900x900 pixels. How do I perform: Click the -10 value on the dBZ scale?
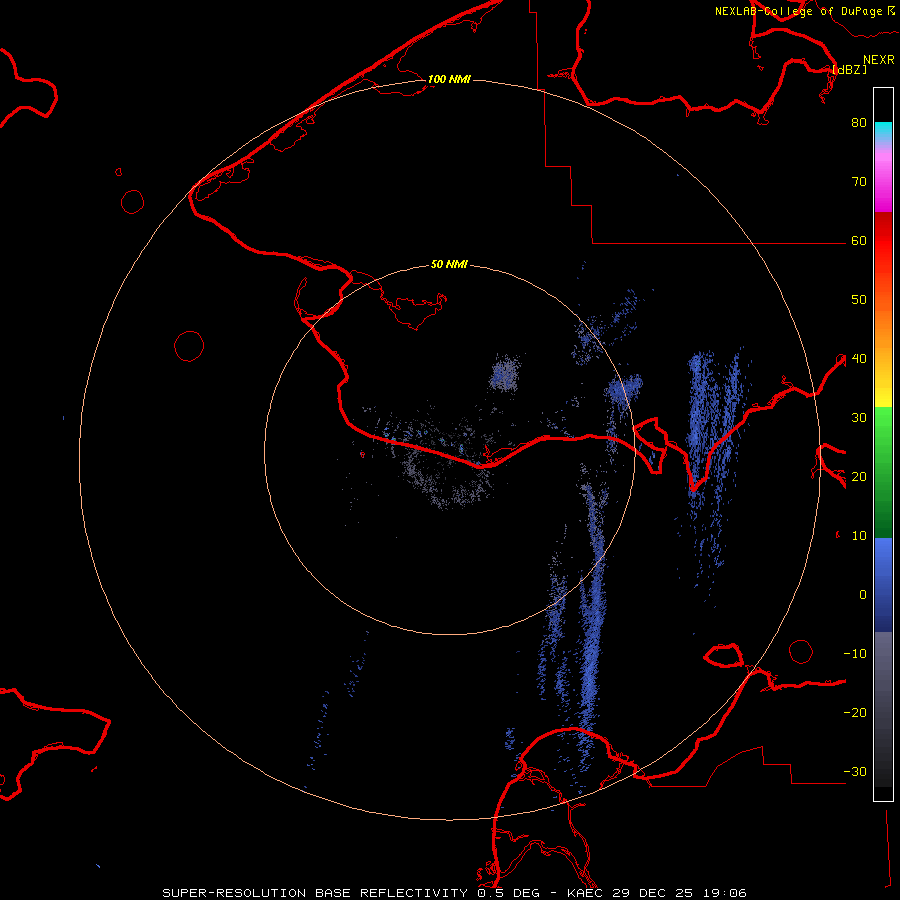coord(855,654)
